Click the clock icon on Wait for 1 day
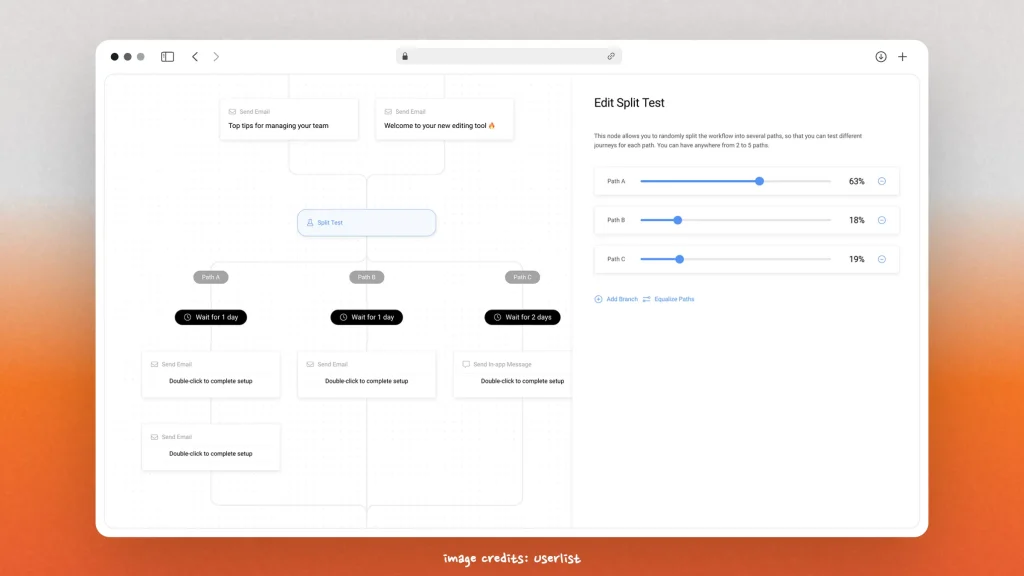The width and height of the screenshot is (1024, 576). click(185, 317)
